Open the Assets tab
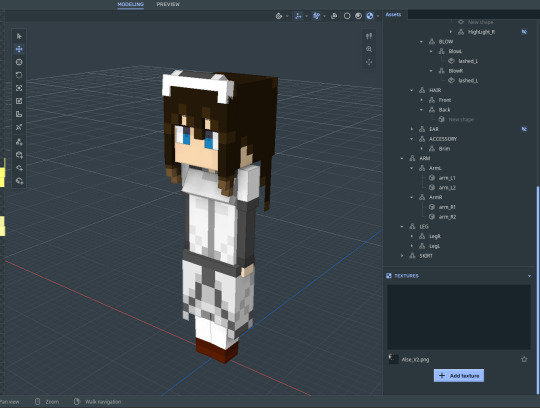Image resolution: width=540 pixels, height=408 pixels. click(393, 14)
